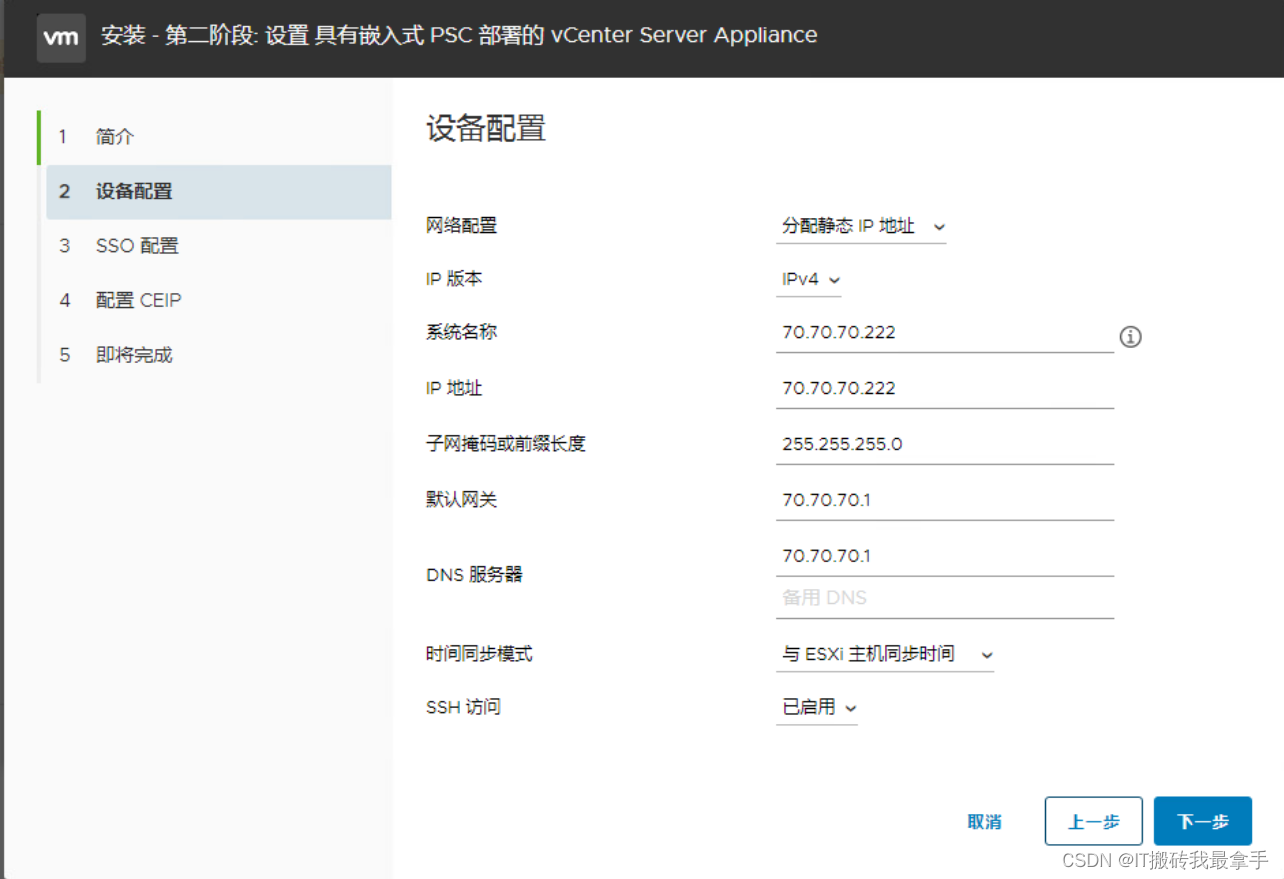The width and height of the screenshot is (1284, 879).
Task: Click the 下一步 button
Action: tap(1203, 822)
